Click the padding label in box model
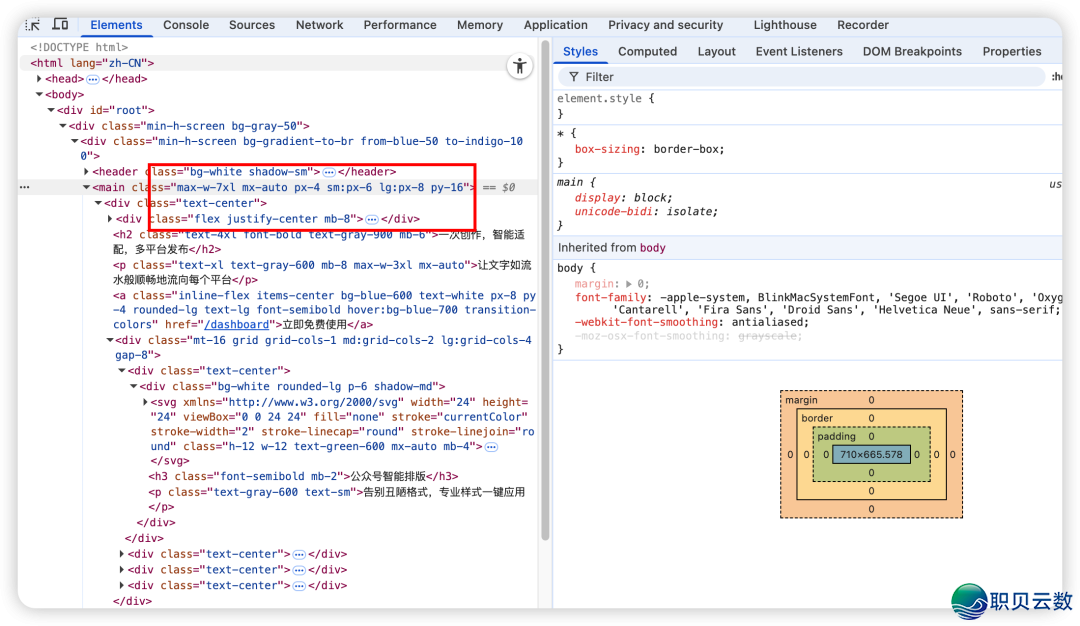The width and height of the screenshot is (1080, 626). (x=836, y=437)
